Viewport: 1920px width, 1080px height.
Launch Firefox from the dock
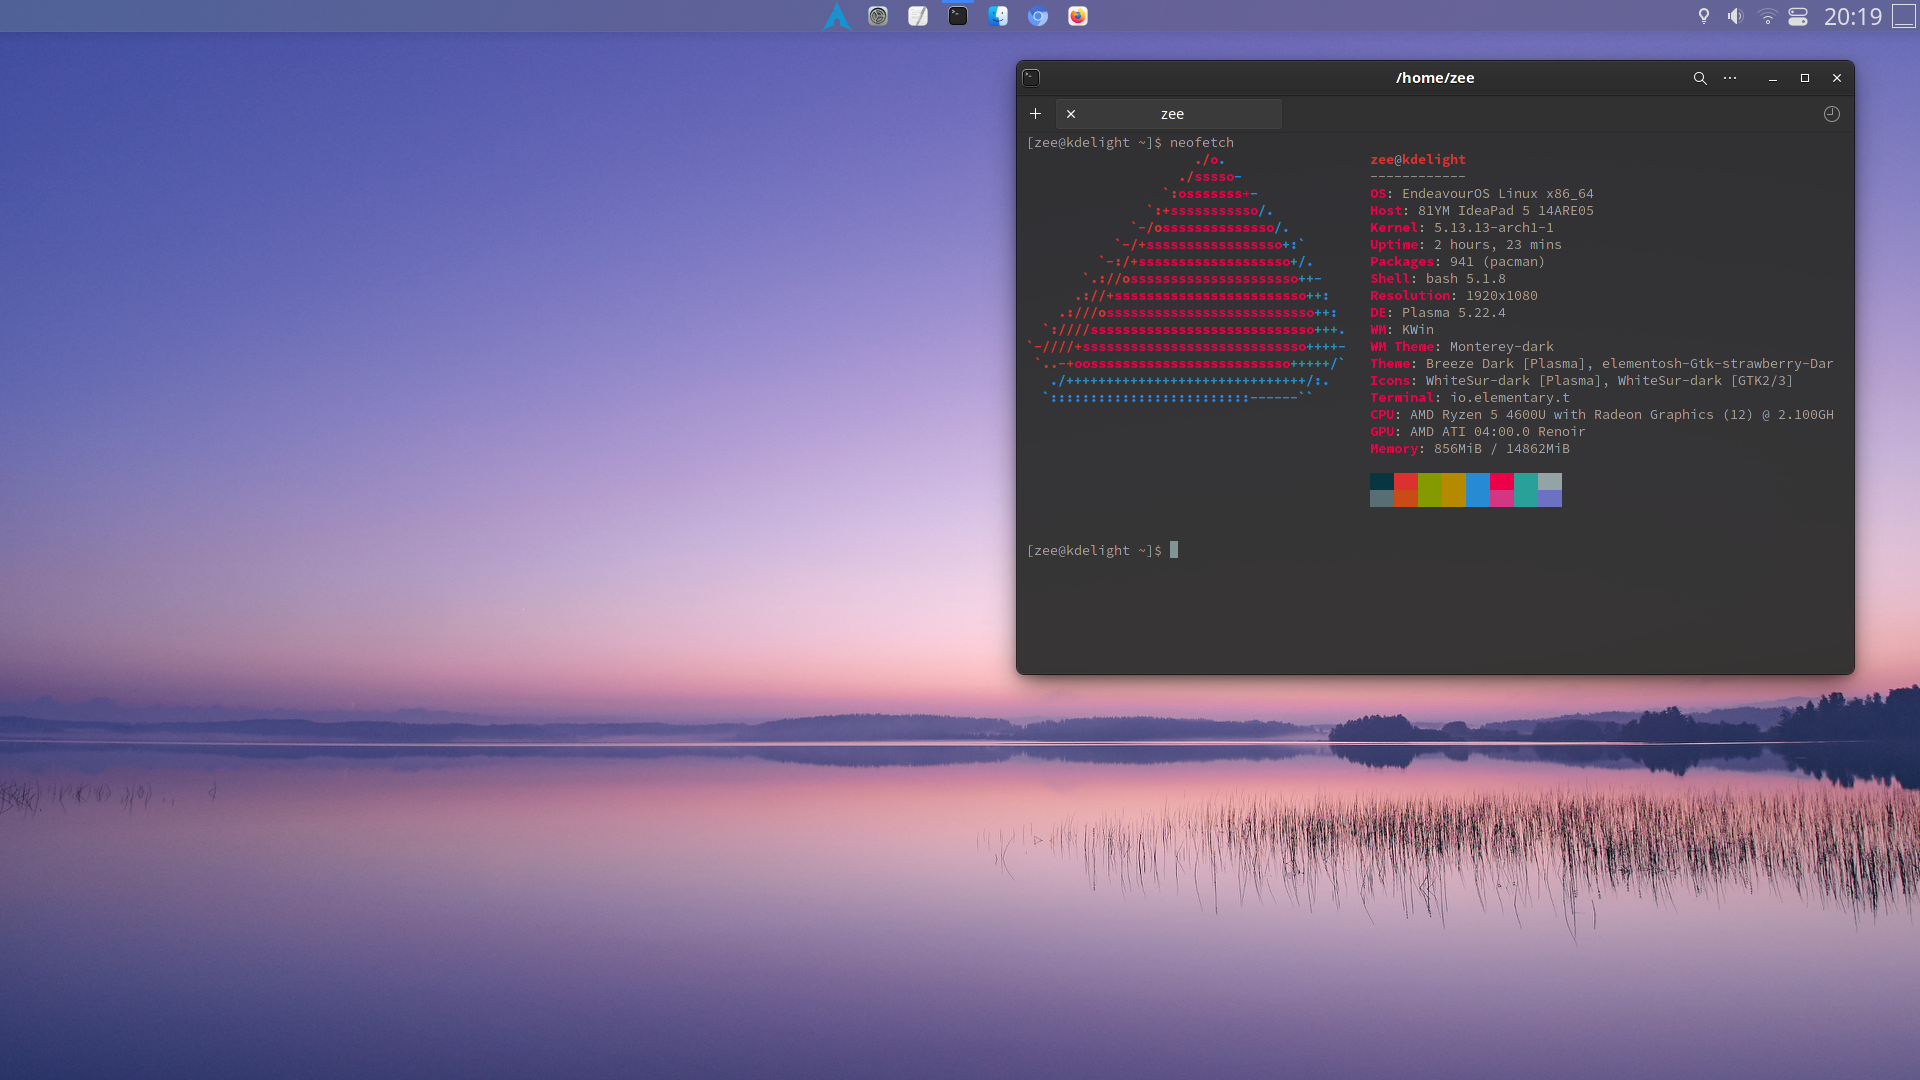point(1078,16)
